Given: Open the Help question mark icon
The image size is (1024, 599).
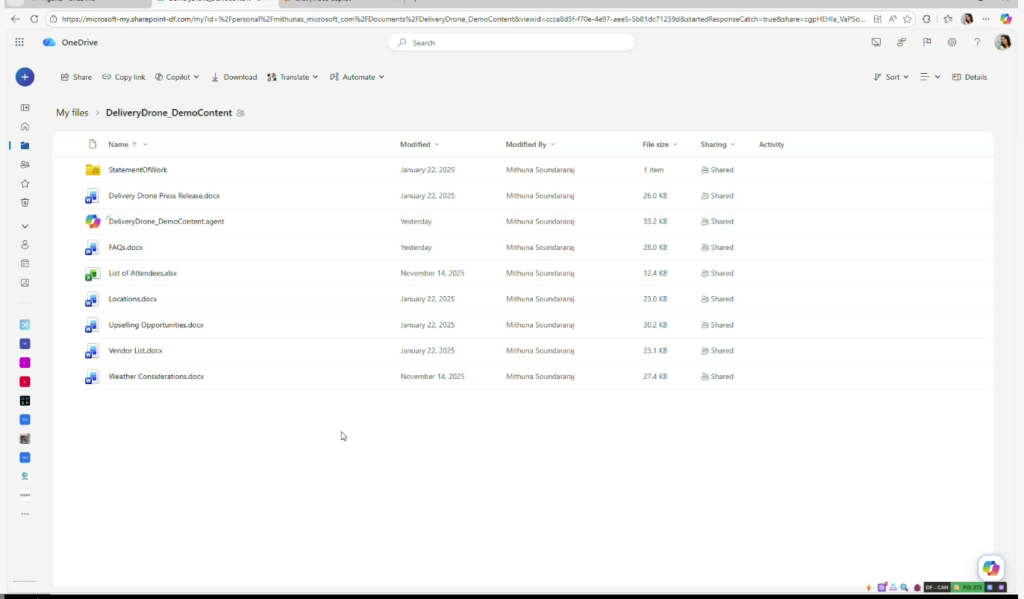Looking at the screenshot, I should [x=977, y=42].
